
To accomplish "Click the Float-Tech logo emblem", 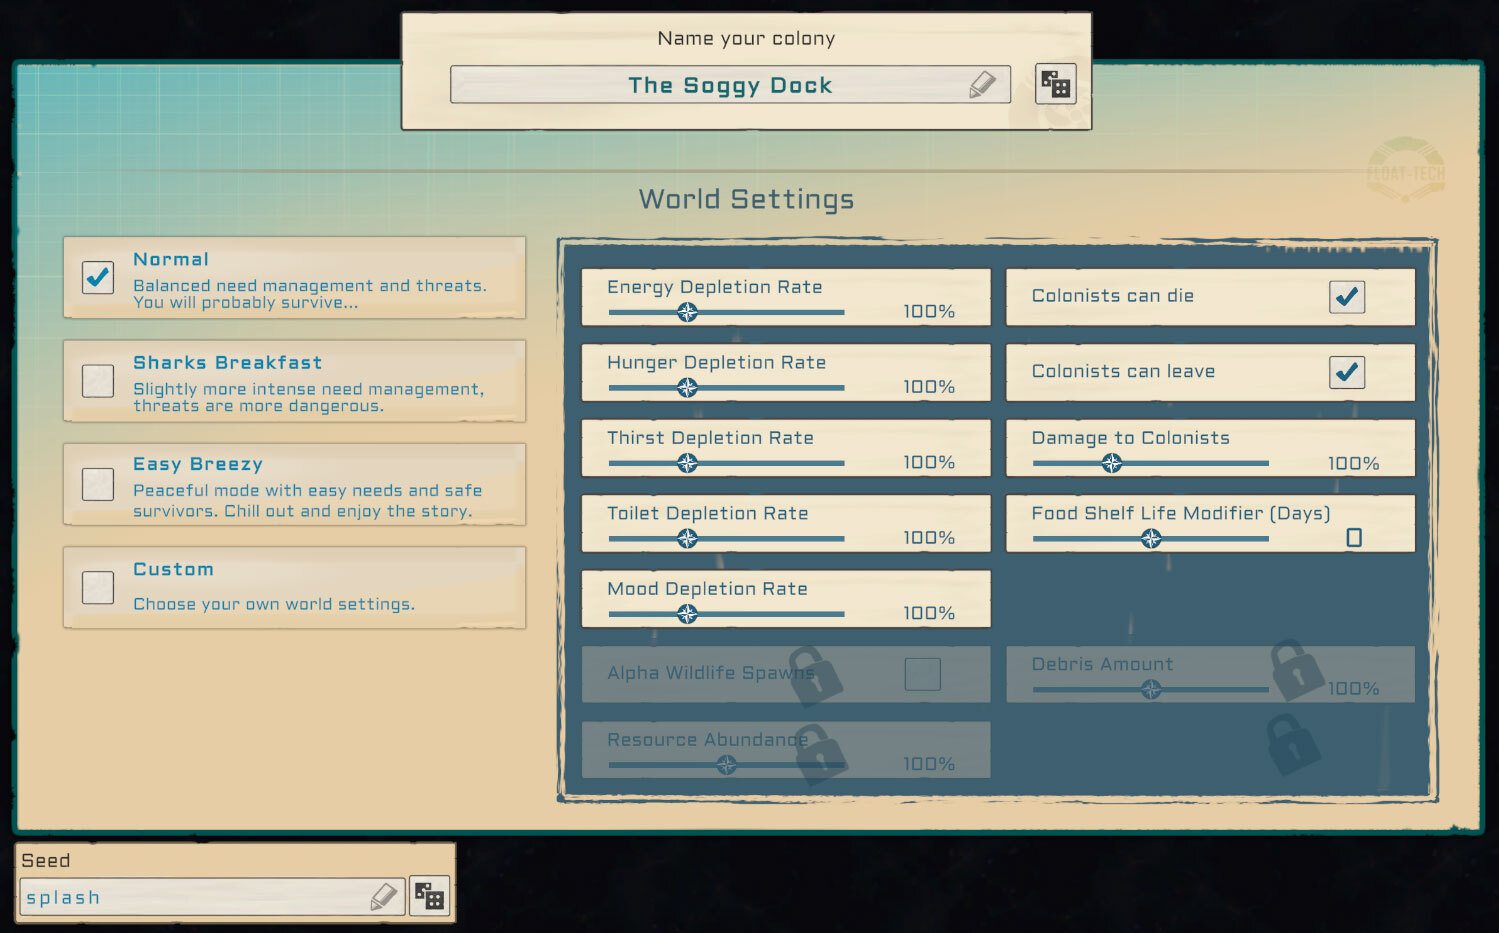I will click(x=1405, y=171).
